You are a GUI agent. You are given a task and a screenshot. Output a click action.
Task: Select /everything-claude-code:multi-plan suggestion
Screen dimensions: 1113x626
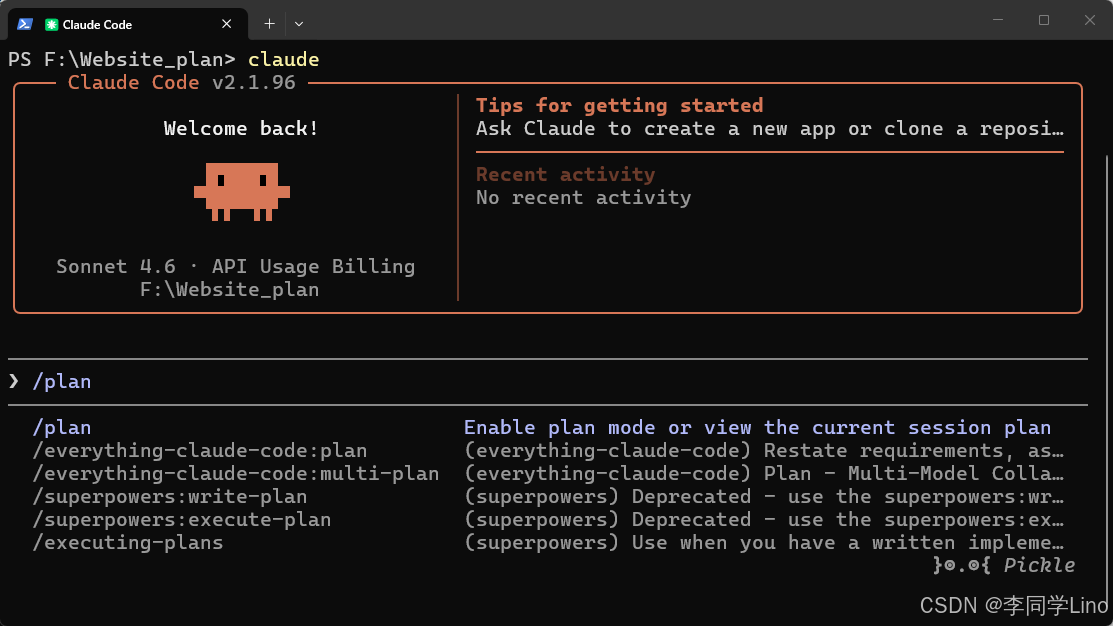[x=236, y=473]
